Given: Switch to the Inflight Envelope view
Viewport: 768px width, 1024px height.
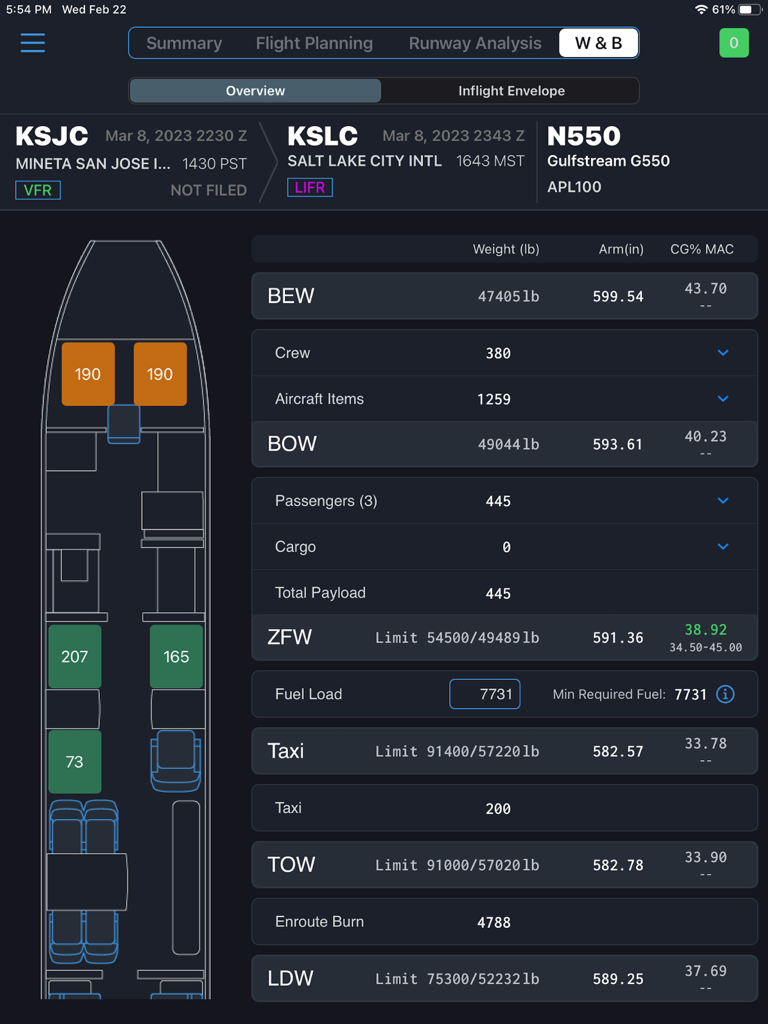Looking at the screenshot, I should point(510,90).
